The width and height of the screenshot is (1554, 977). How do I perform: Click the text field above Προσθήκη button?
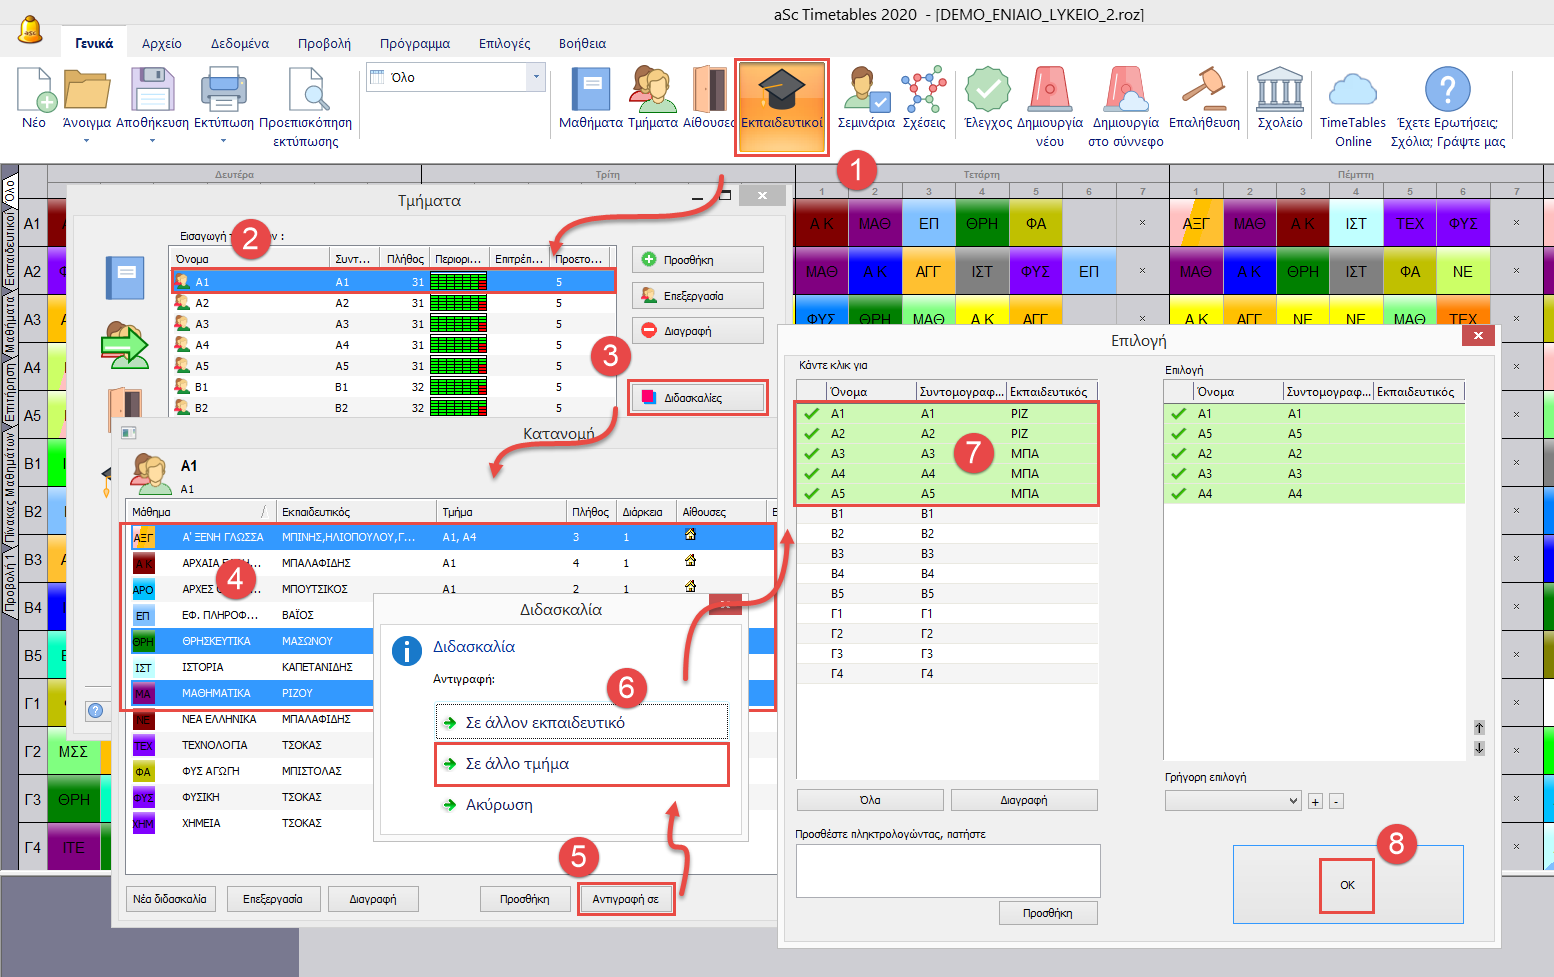(947, 870)
